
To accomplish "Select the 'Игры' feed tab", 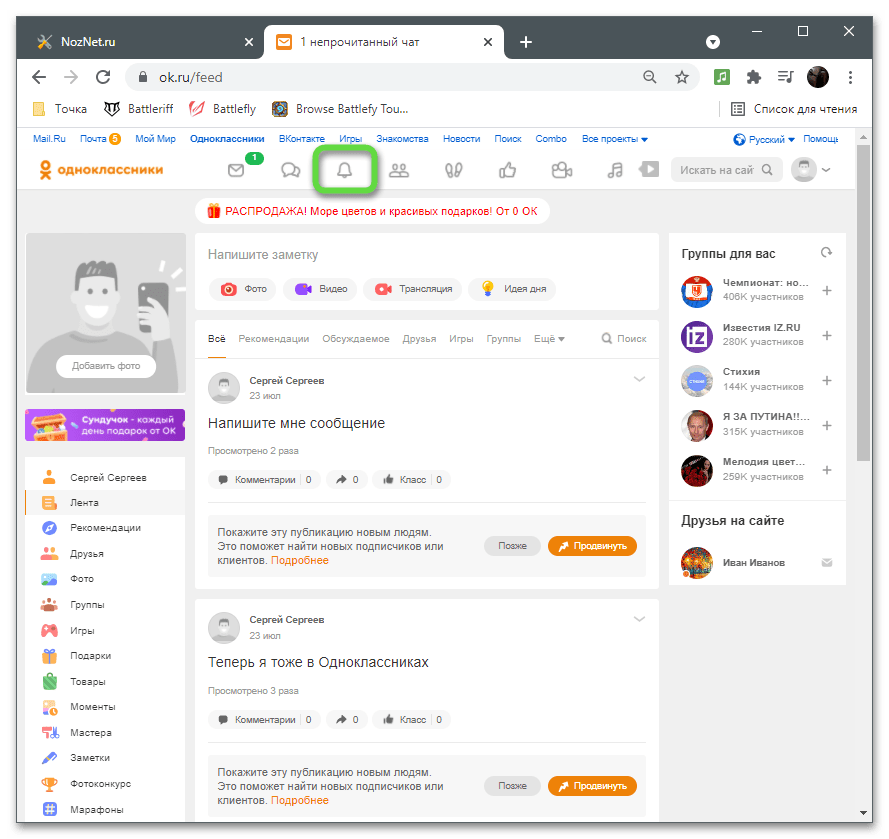I will click(461, 338).
